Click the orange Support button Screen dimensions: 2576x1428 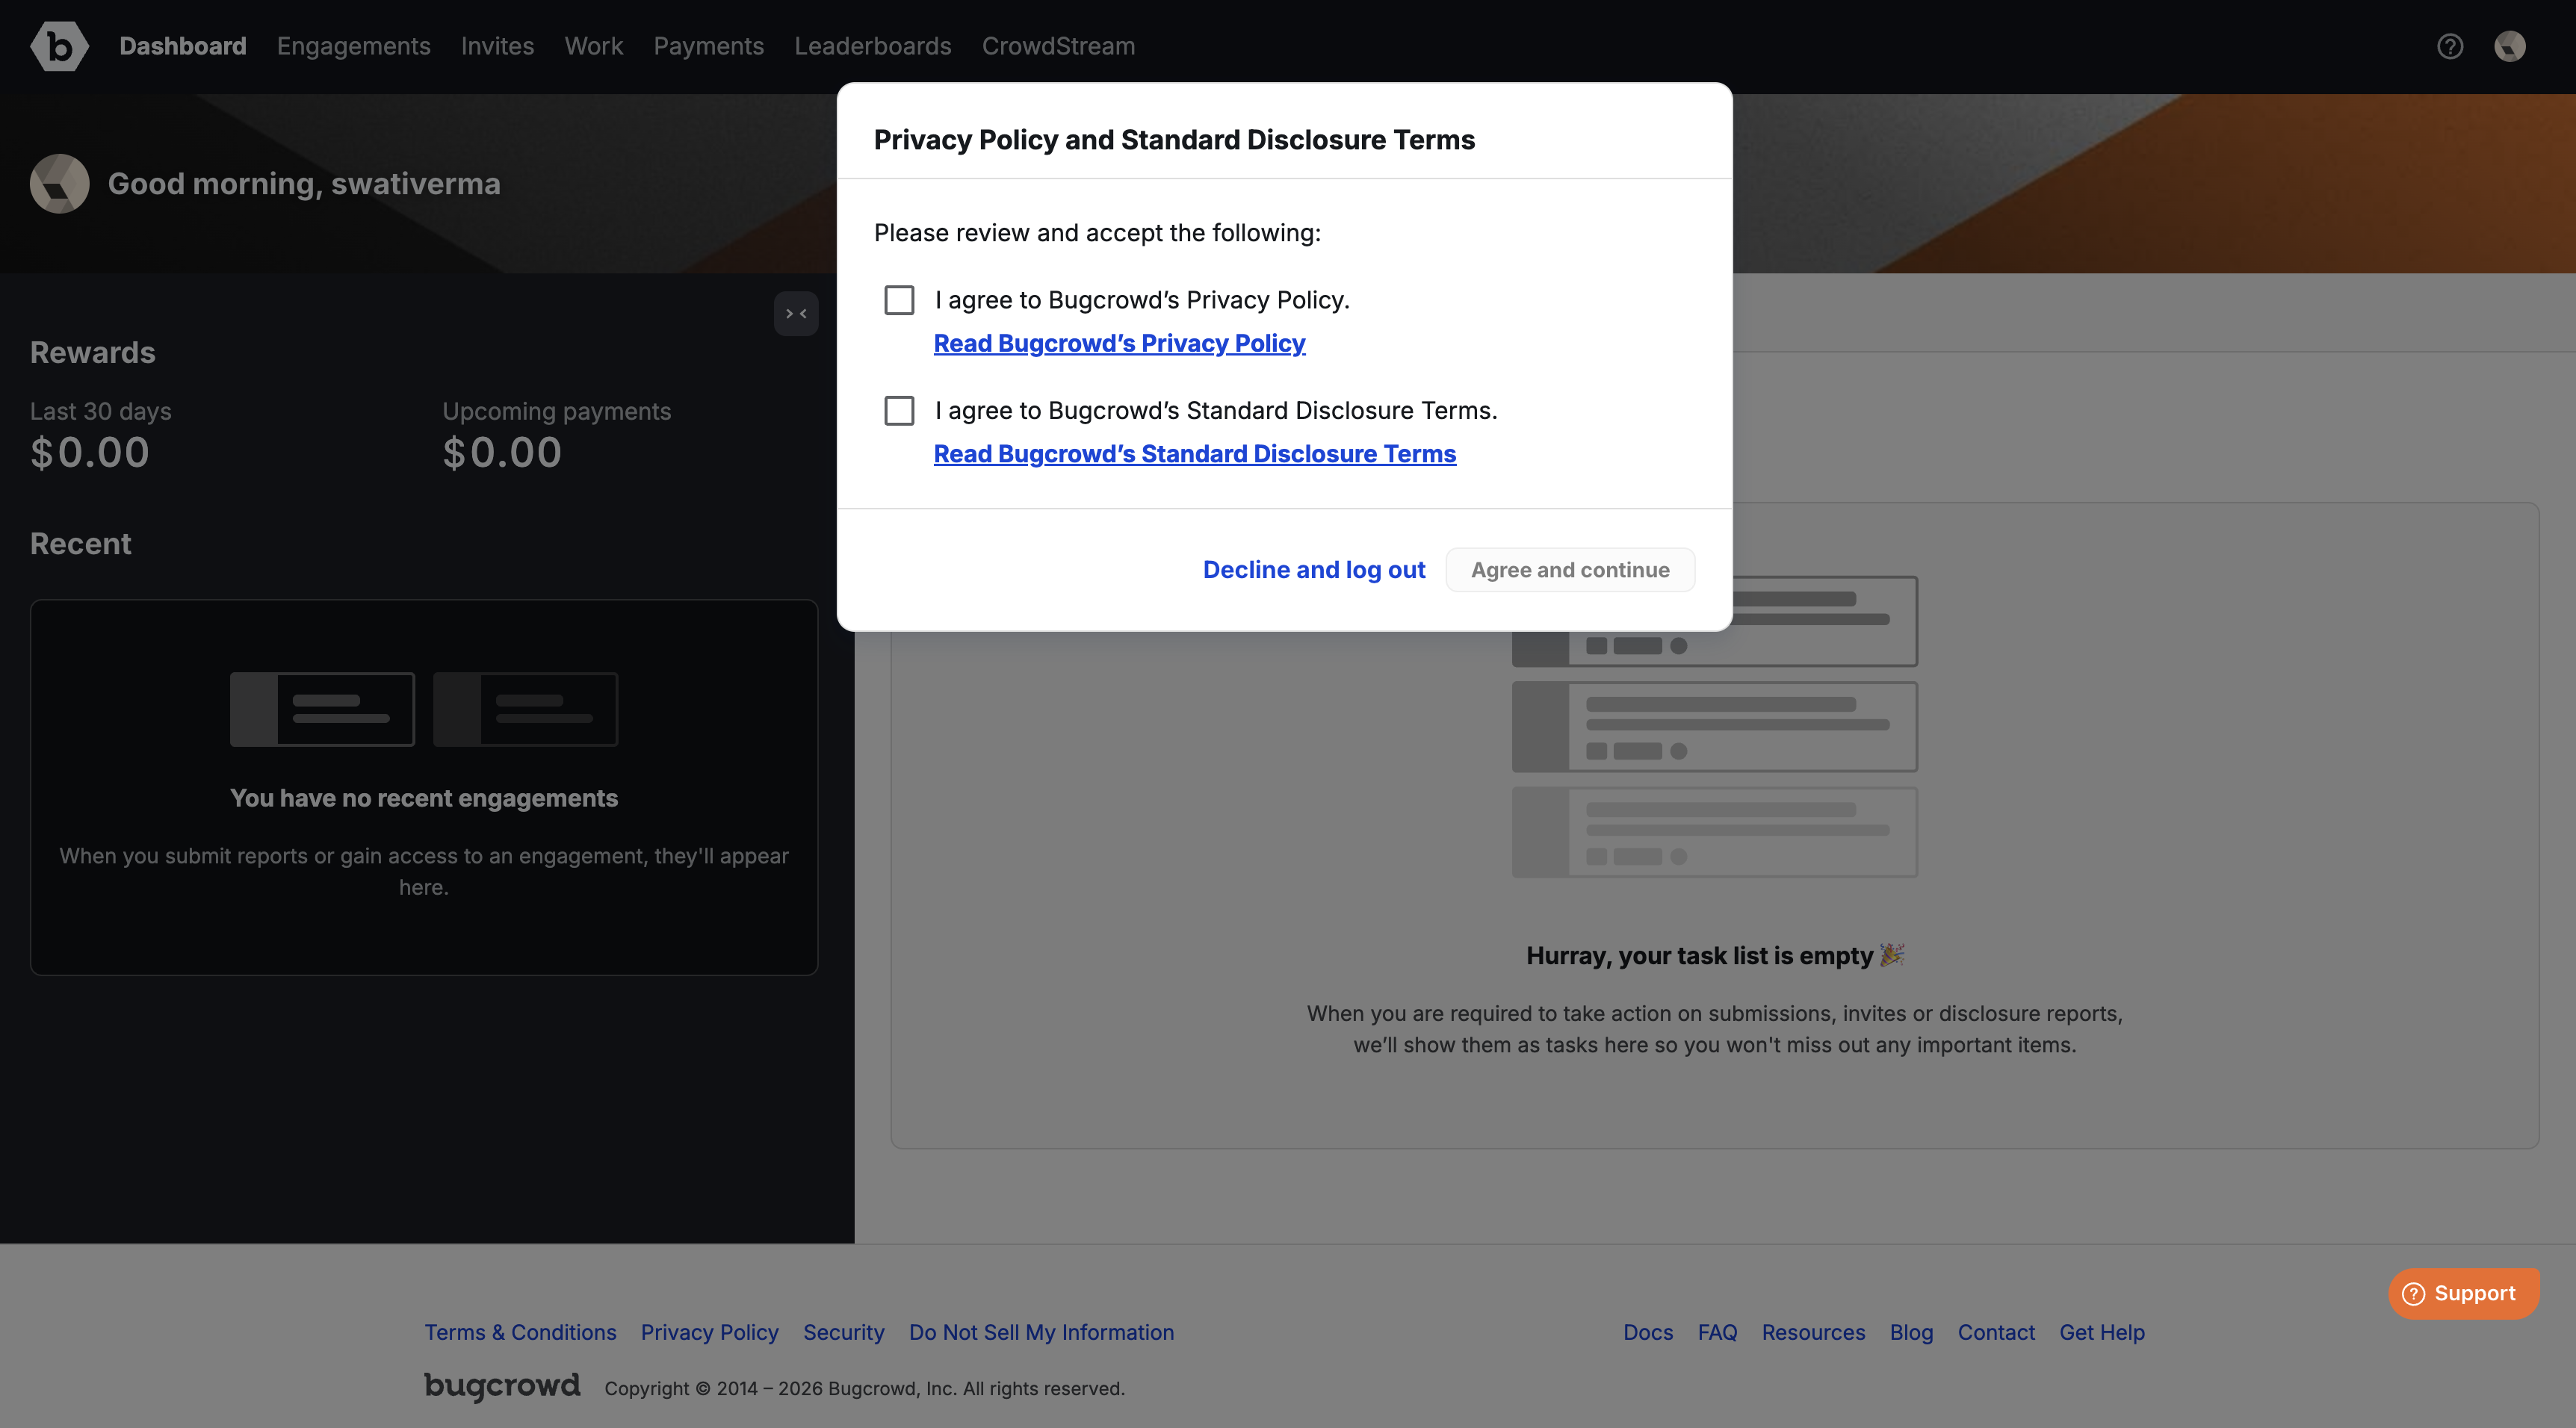pos(2463,1293)
